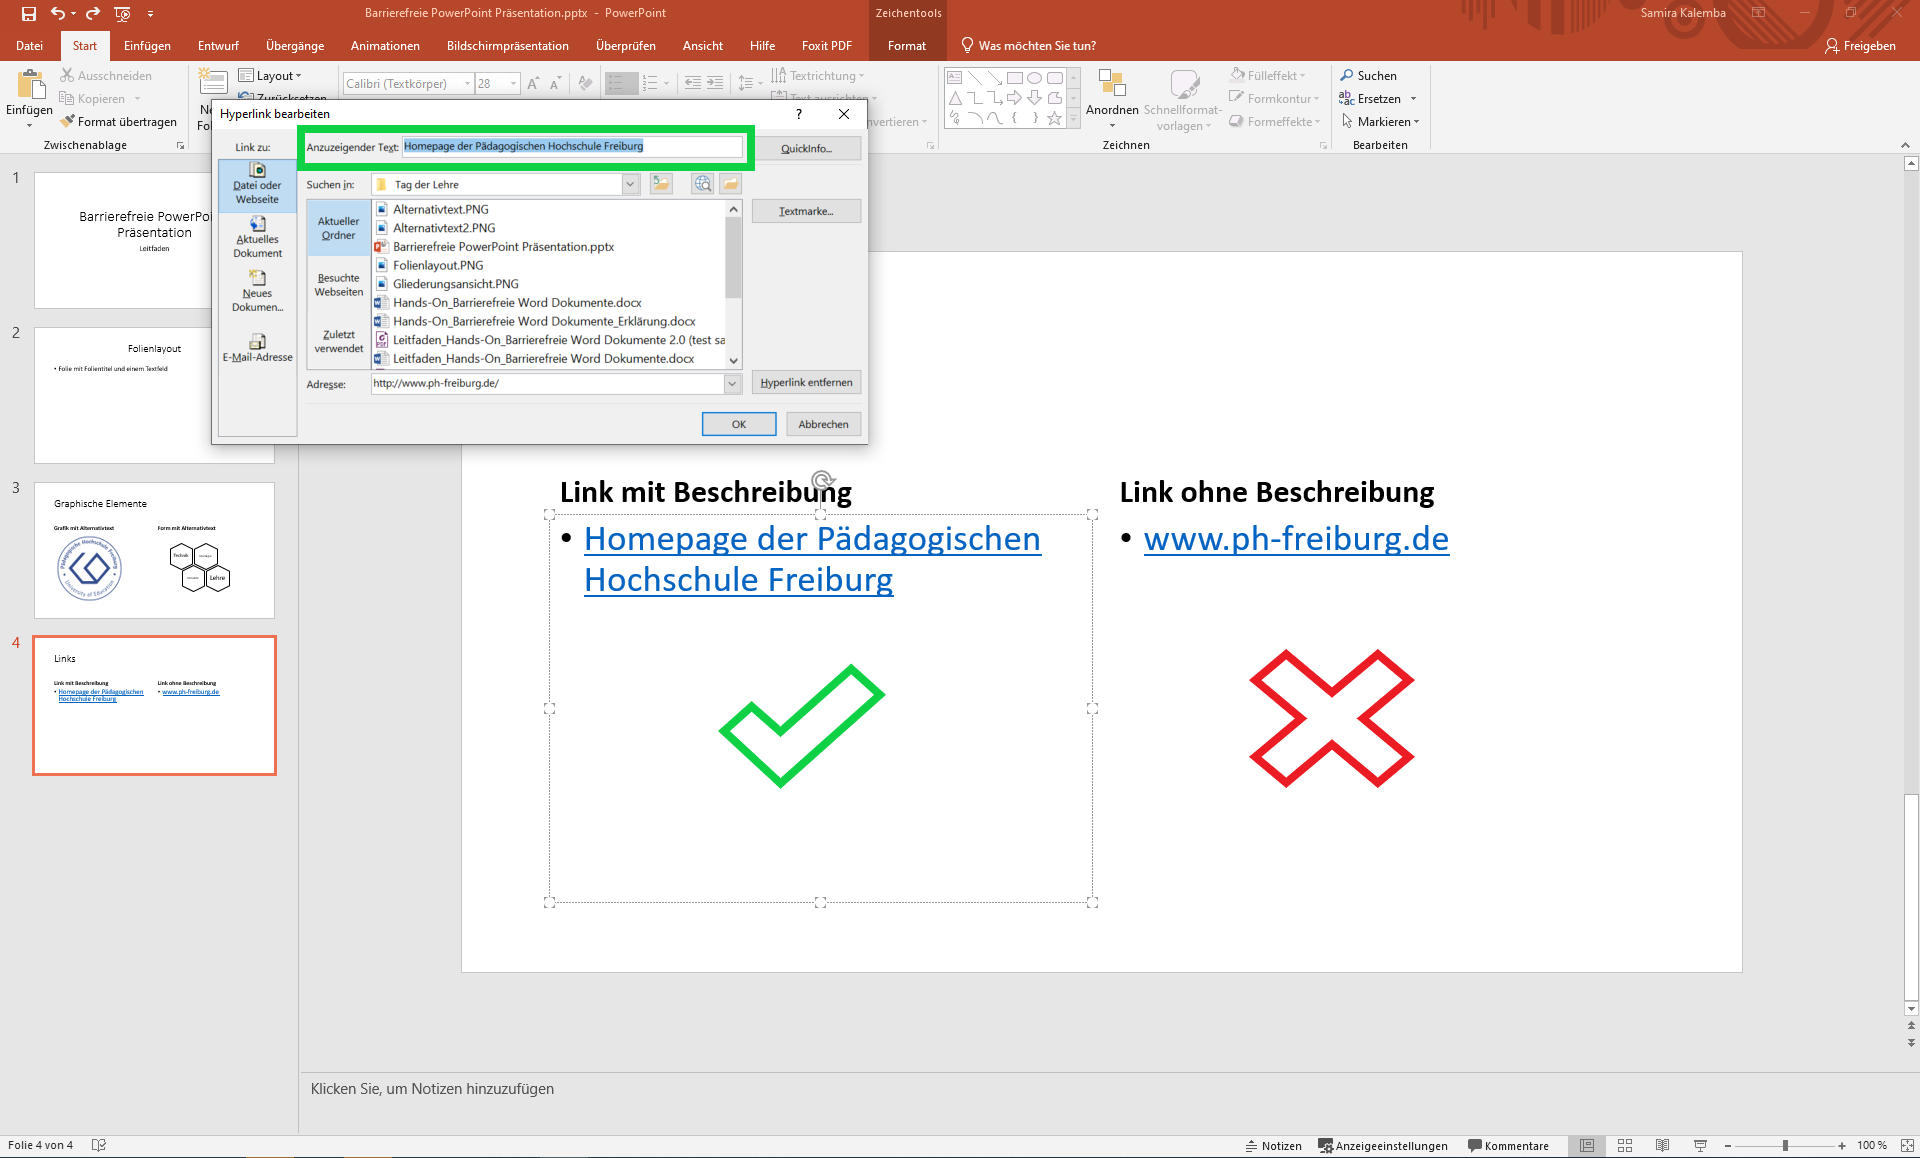The image size is (1920, 1158).
Task: Select Besuchte Webseiten view
Action: coord(338,285)
